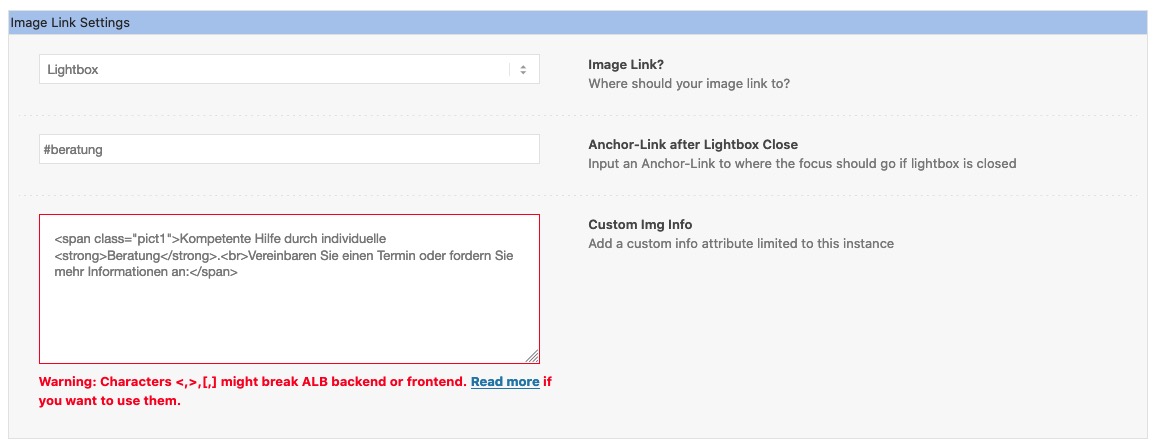This screenshot has height=448, width=1156.
Task: Click the dropdown arrows beside Lightbox
Action: pos(523,70)
